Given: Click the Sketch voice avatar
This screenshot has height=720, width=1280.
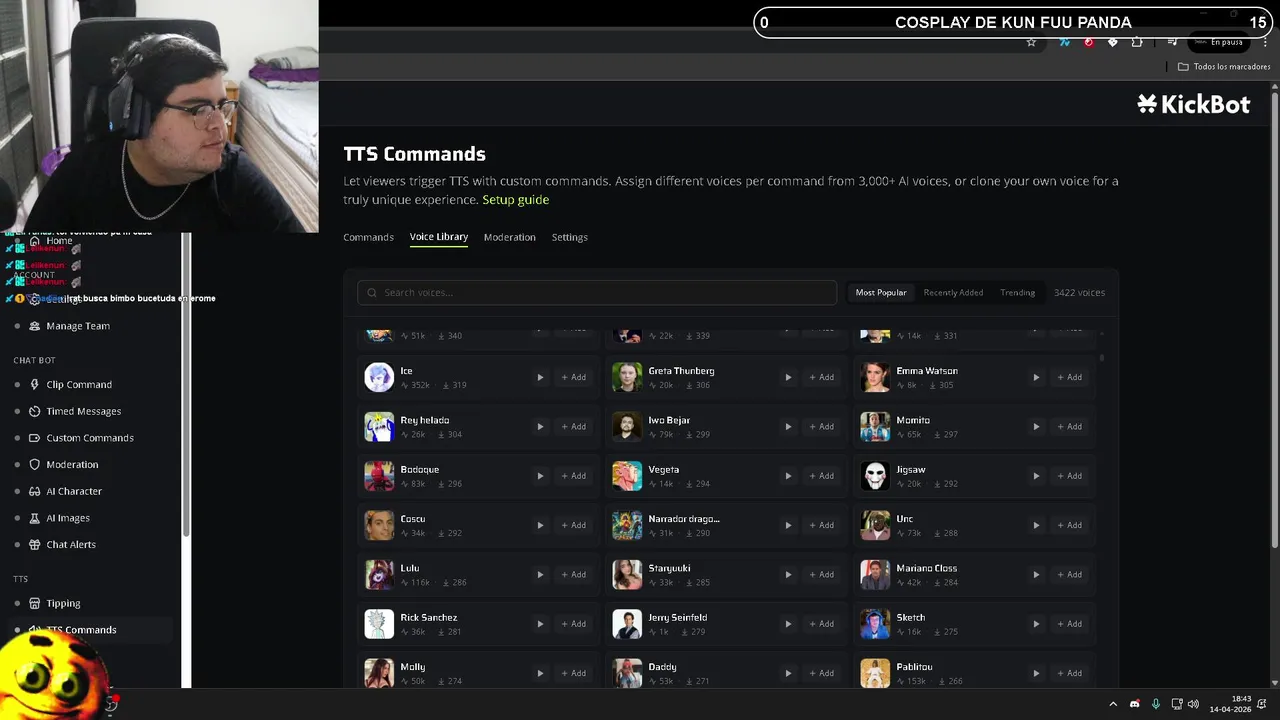Looking at the screenshot, I should pos(875,624).
